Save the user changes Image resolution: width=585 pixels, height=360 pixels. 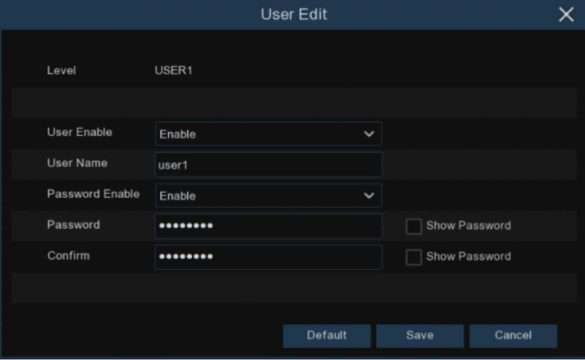coord(420,336)
